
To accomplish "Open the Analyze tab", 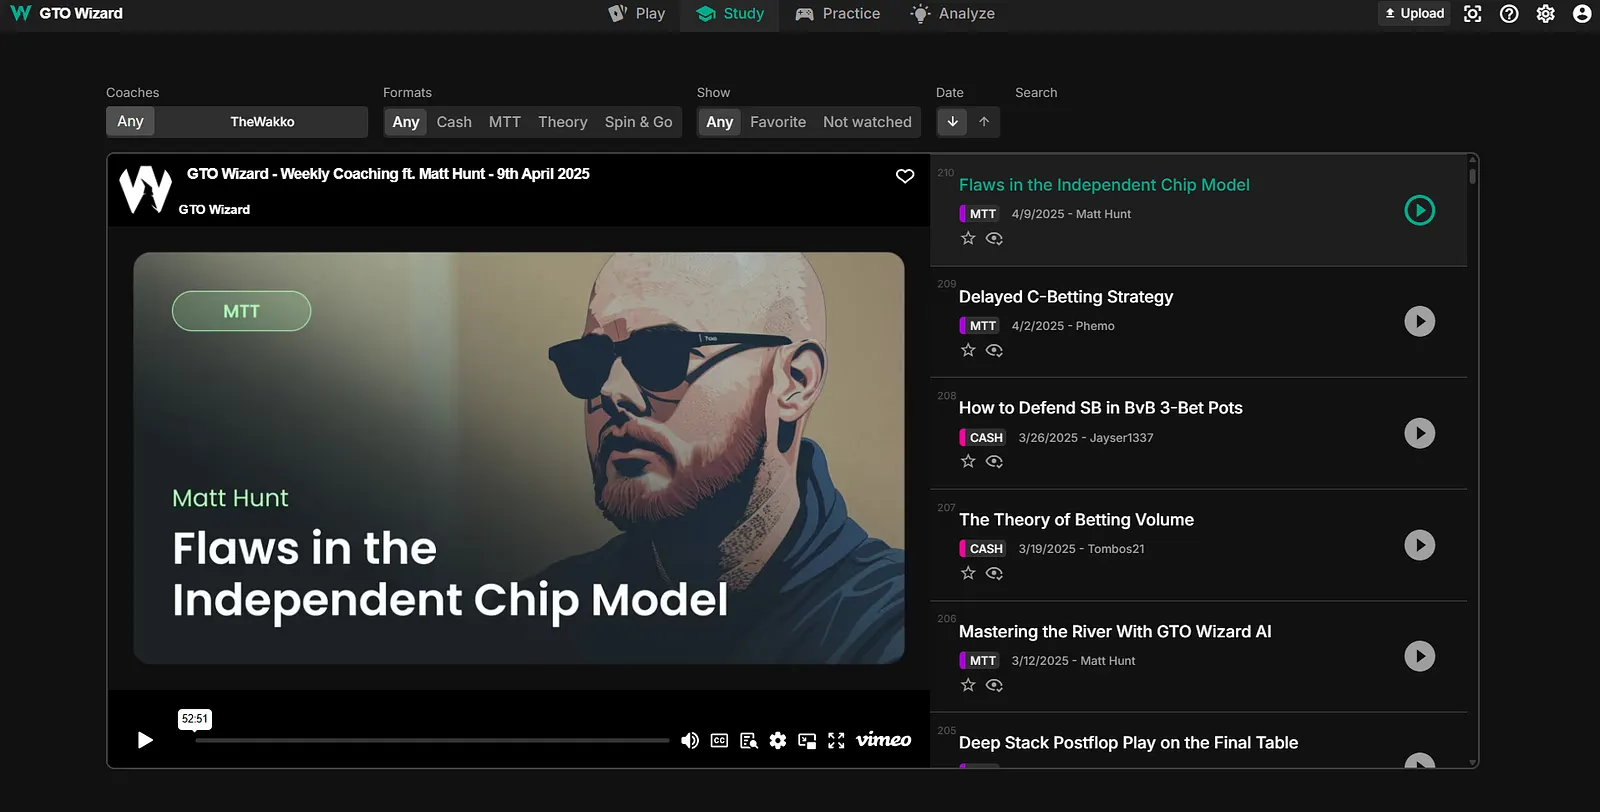I will [953, 14].
